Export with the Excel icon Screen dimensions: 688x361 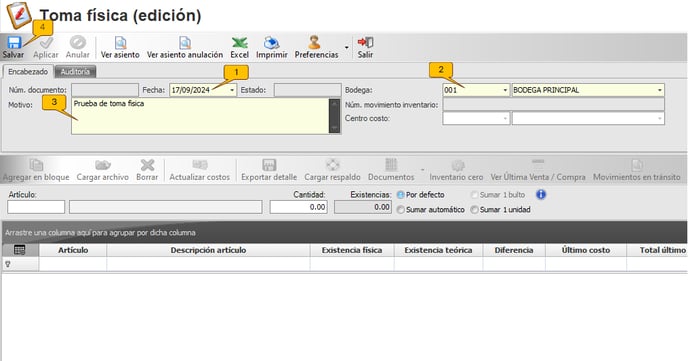[x=240, y=43]
